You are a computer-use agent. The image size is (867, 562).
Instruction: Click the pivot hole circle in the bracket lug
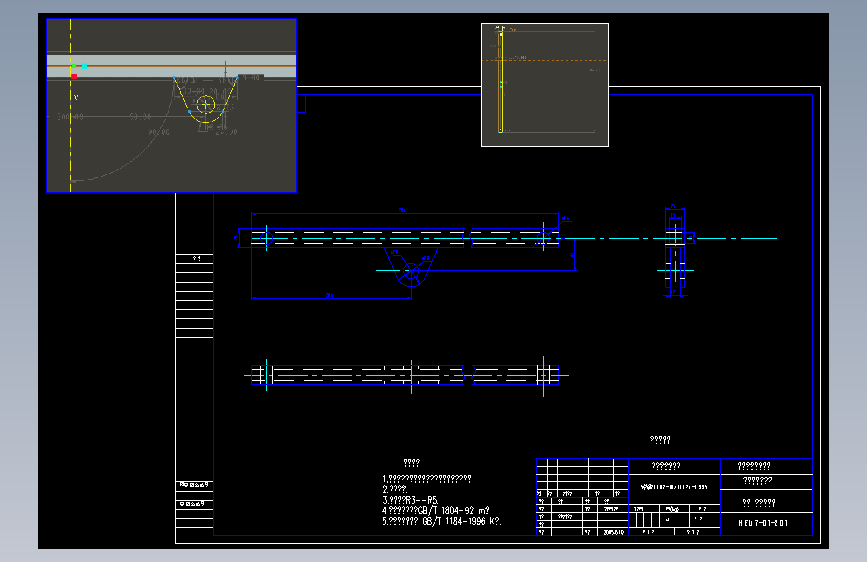(x=411, y=271)
